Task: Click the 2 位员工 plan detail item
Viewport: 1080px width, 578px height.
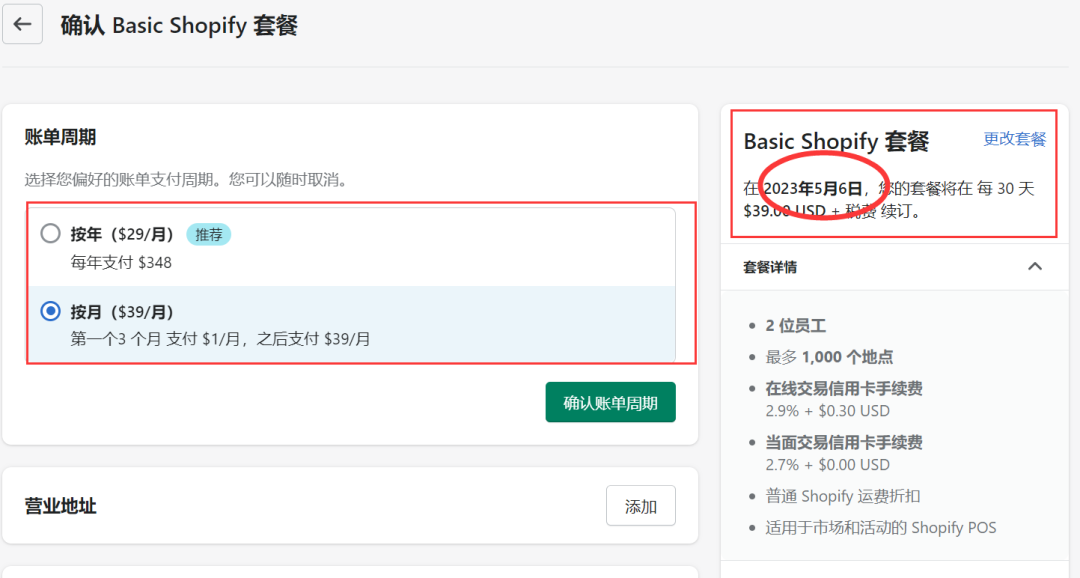Action: (796, 326)
